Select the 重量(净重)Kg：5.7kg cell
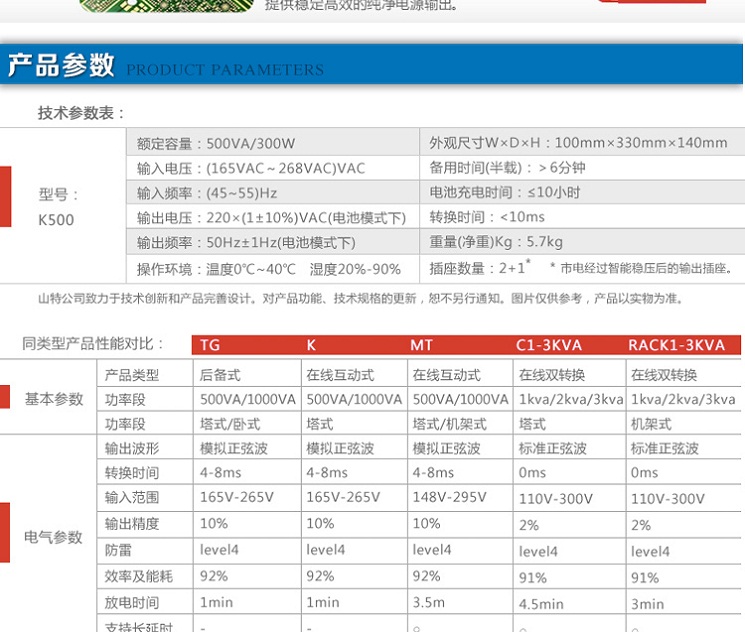Viewport: 745px width, 632px height. click(x=583, y=242)
